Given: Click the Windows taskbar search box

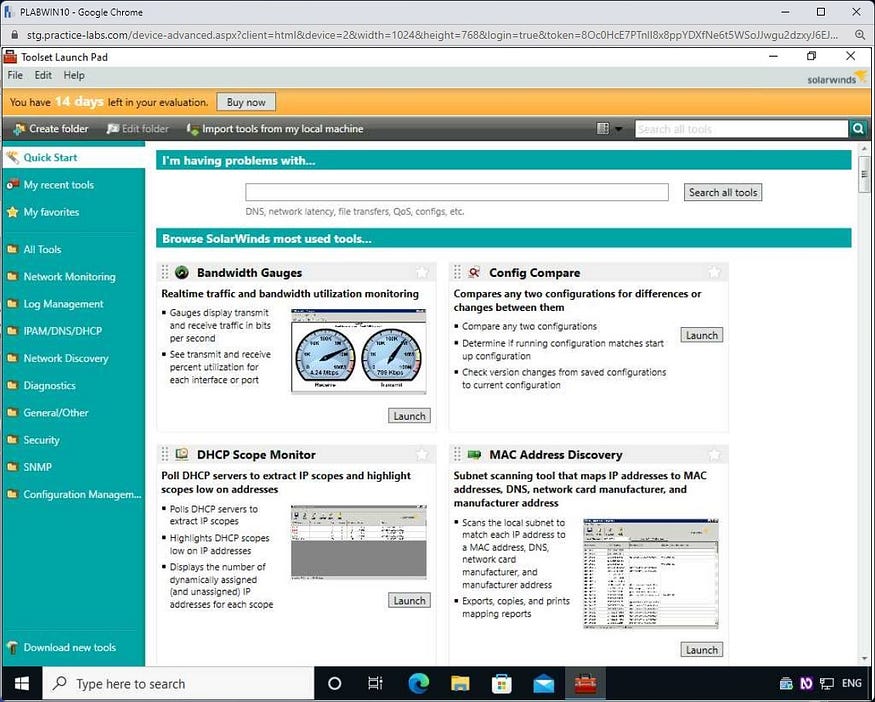Looking at the screenshot, I should click(x=179, y=684).
